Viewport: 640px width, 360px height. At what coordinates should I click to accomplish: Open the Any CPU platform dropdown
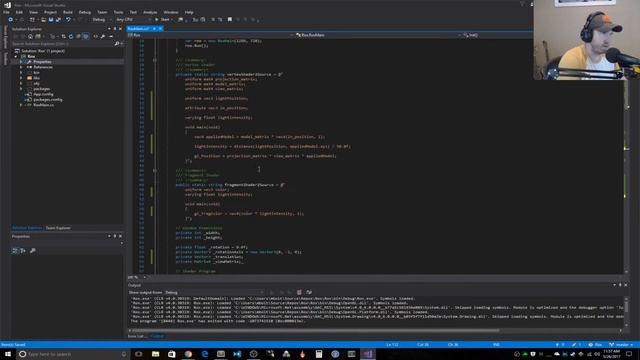(133, 20)
